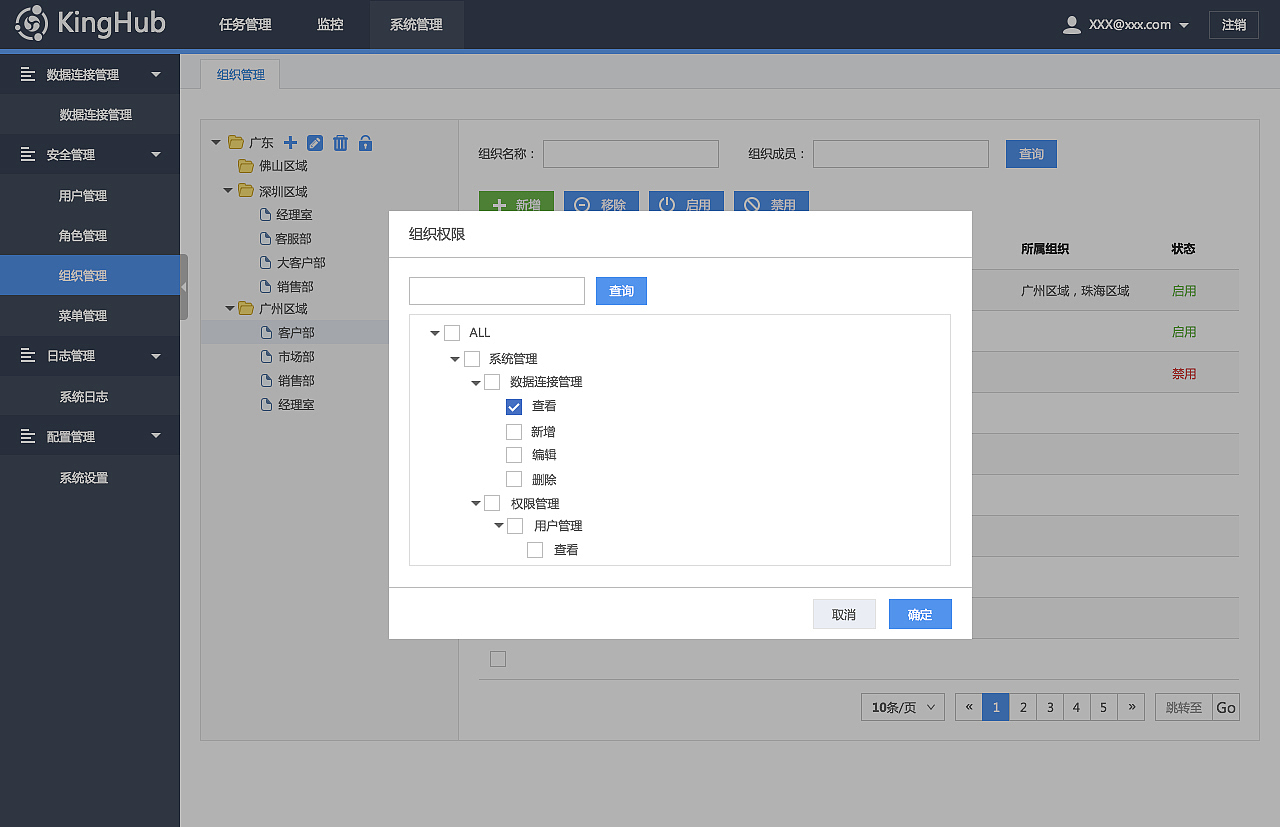Click the user avatar icon in header

click(1071, 25)
